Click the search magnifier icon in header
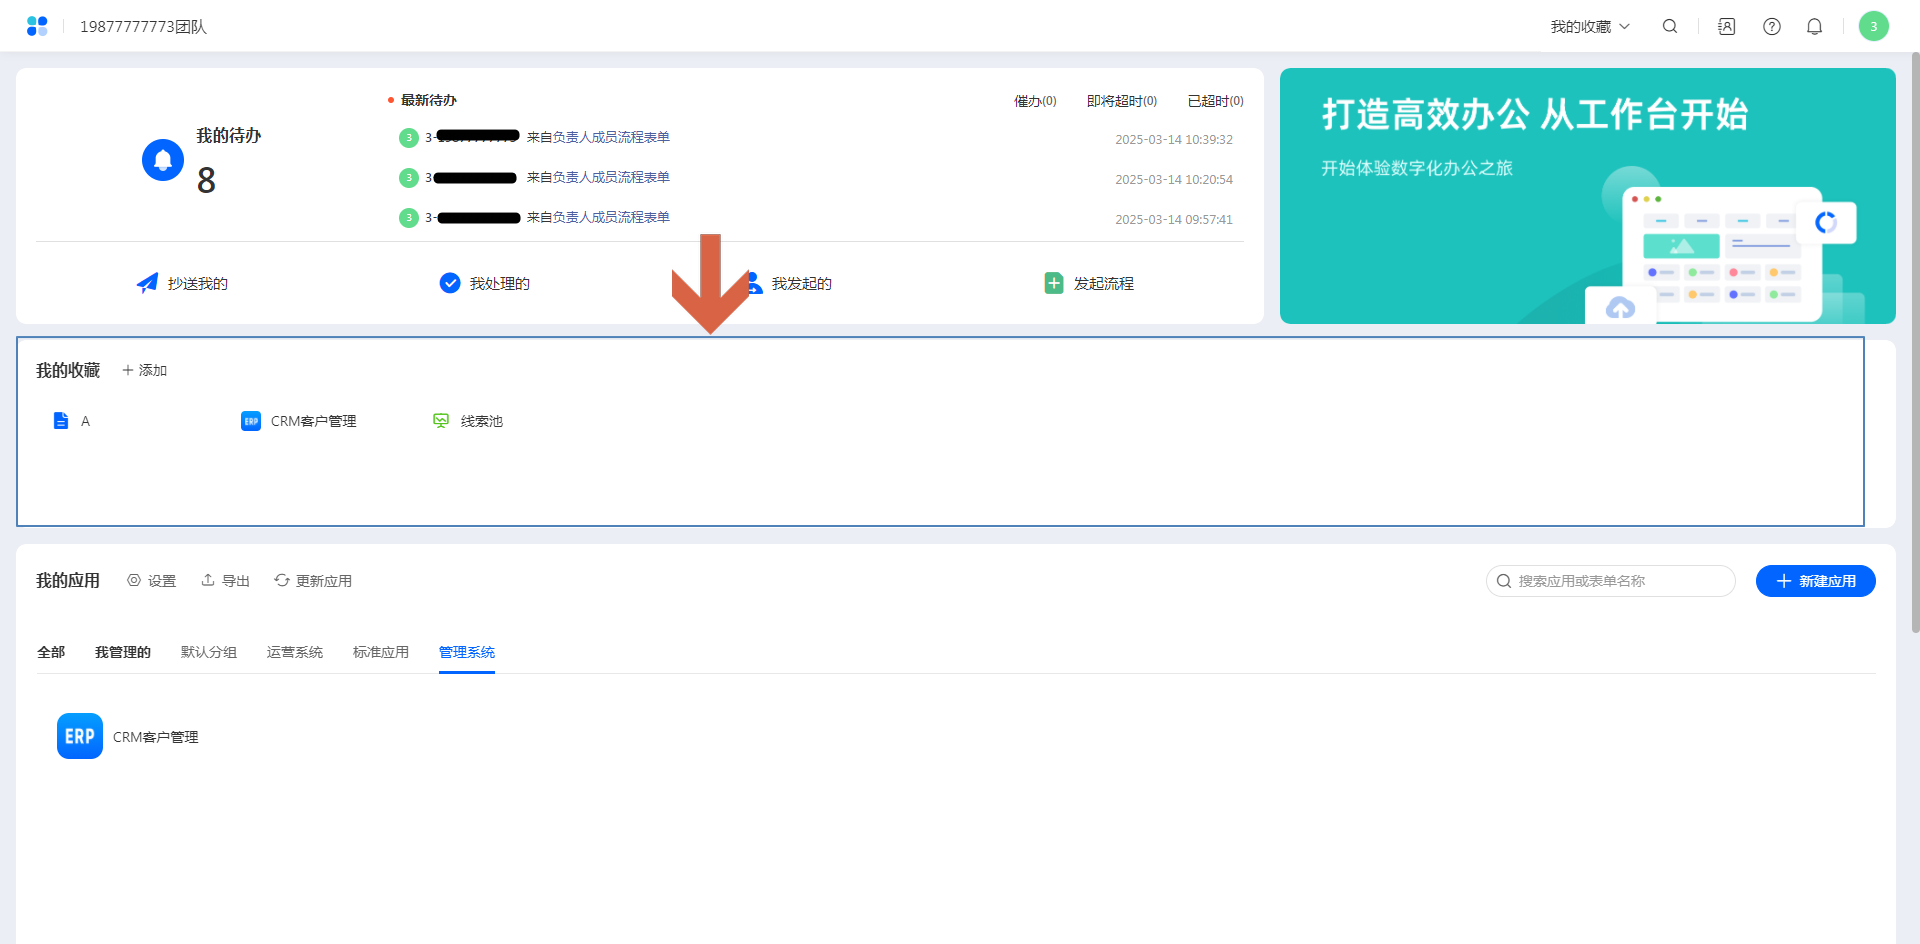The height and width of the screenshot is (944, 1920). (x=1670, y=27)
